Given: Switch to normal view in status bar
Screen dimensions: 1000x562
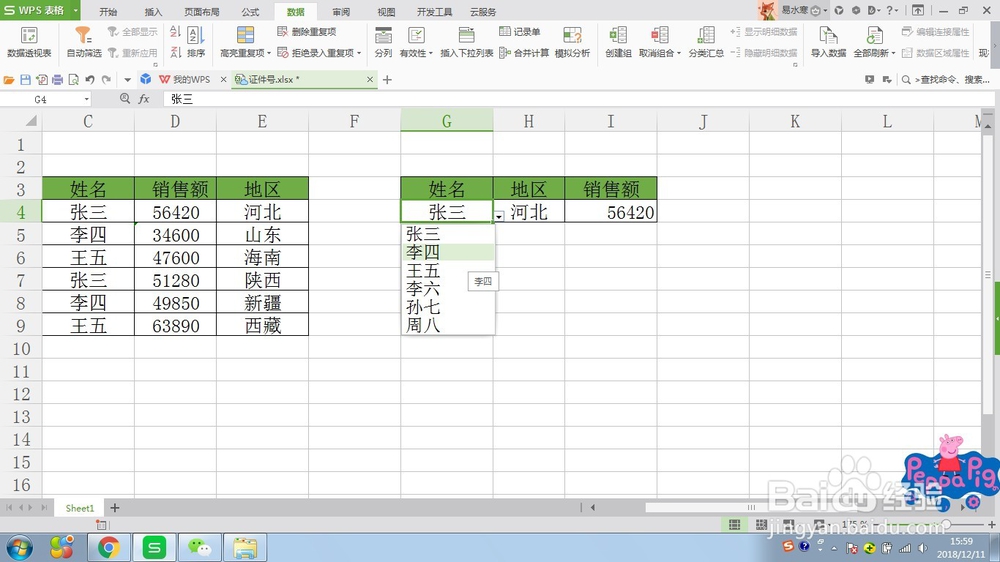Looking at the screenshot, I should pos(735,524).
